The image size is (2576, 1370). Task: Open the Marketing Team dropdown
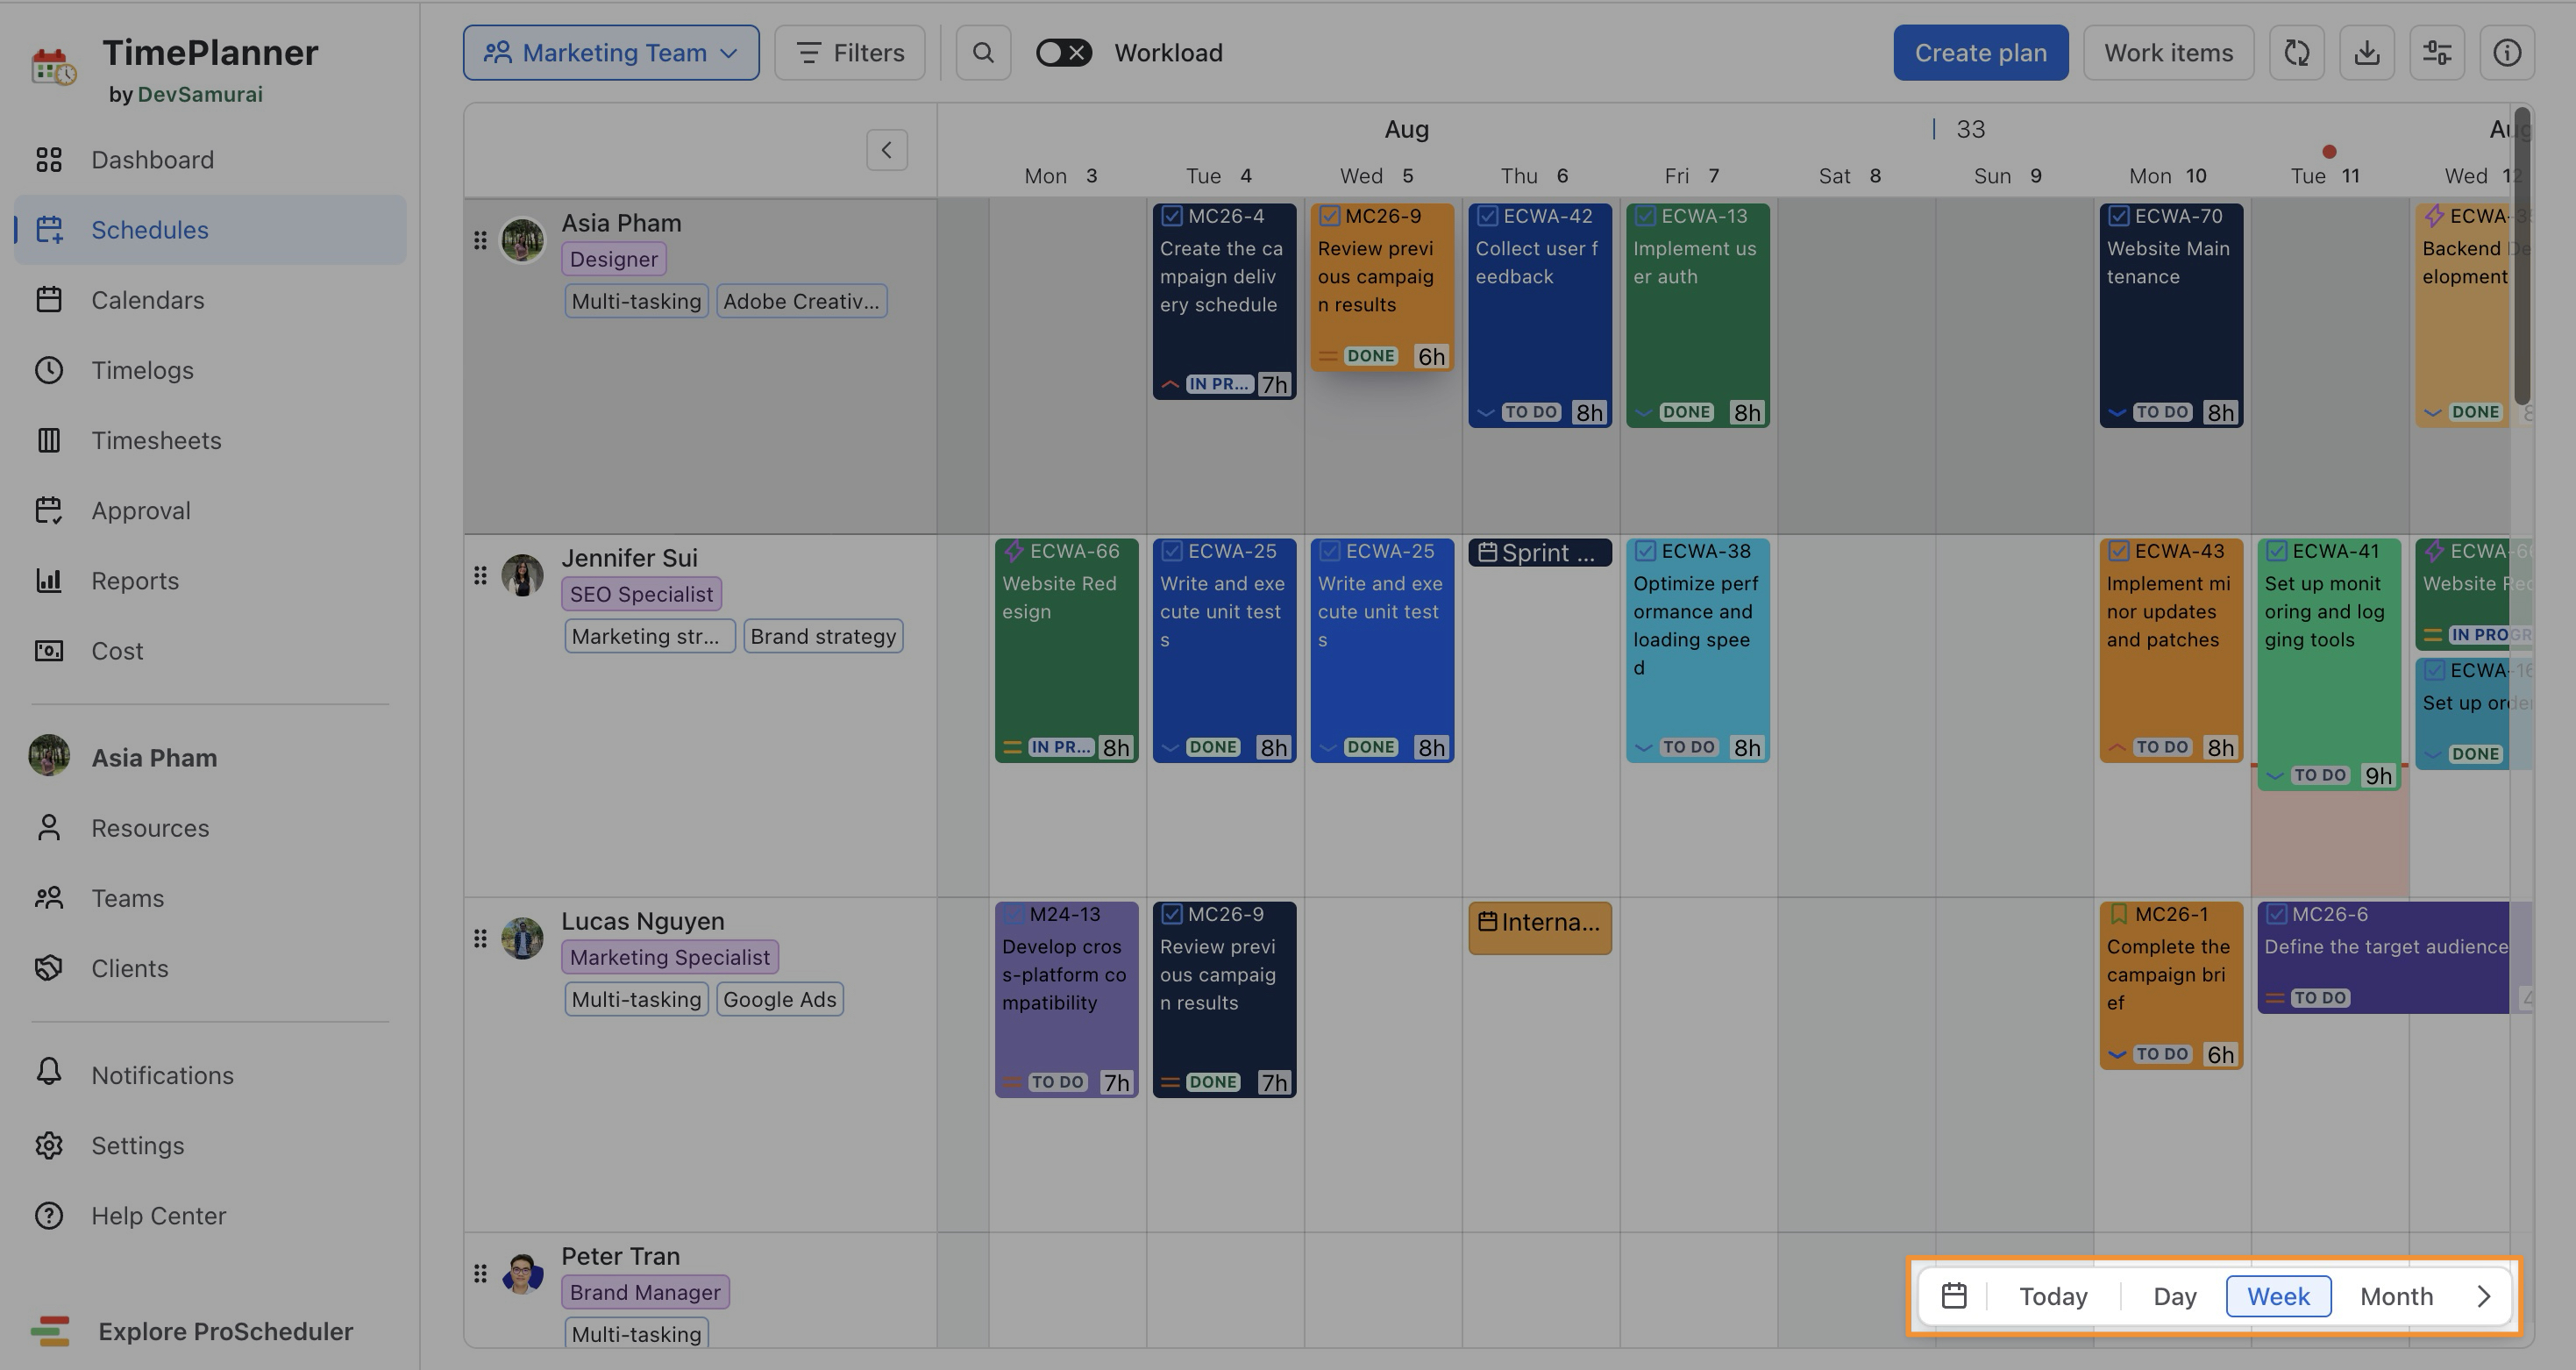[x=611, y=53]
